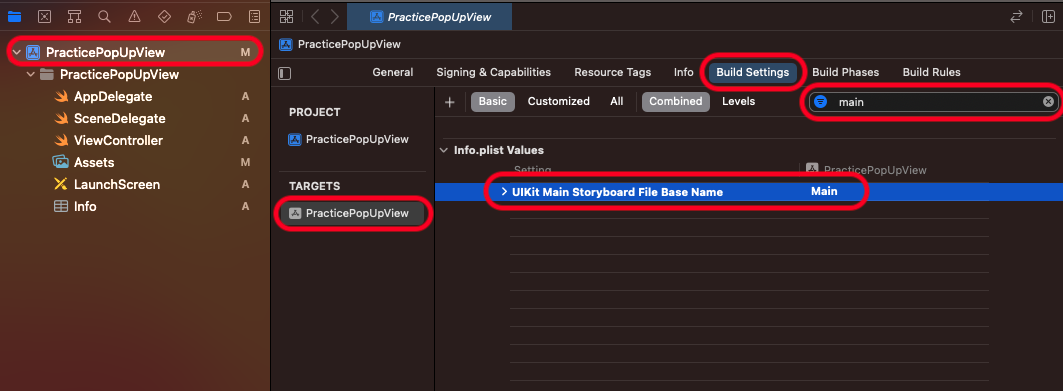Image resolution: width=1063 pixels, height=391 pixels.
Task: Switch to Signing & Capabilities tab
Action: (494, 72)
